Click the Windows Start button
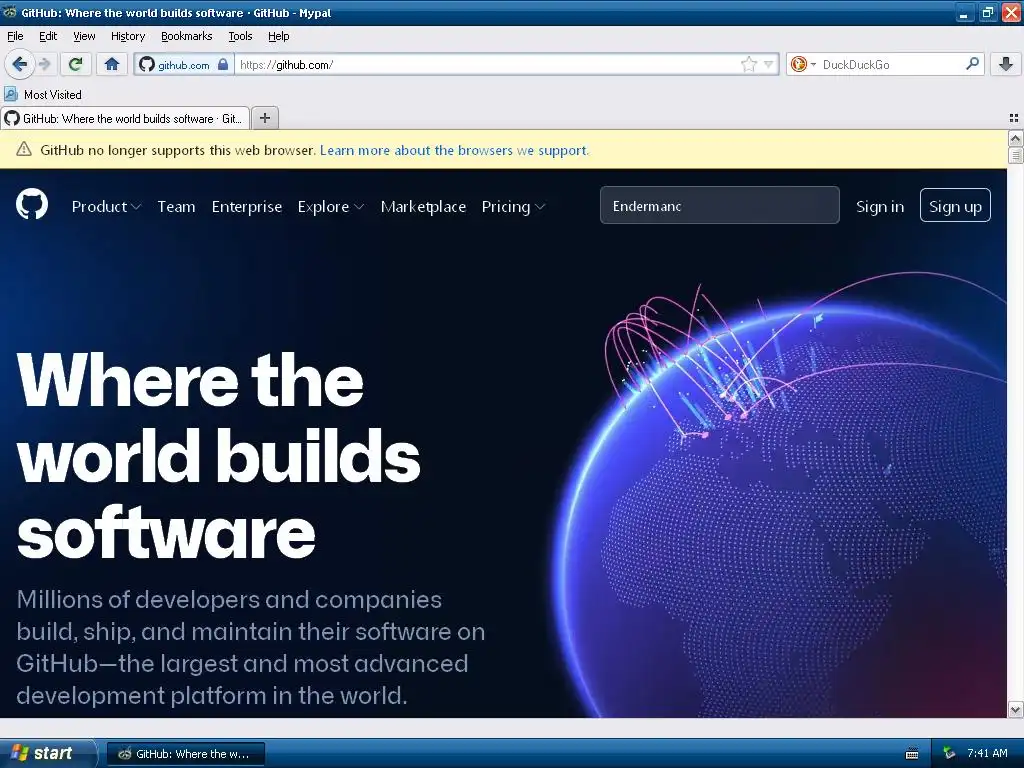Screen dimensions: 1024x768 coord(47,754)
